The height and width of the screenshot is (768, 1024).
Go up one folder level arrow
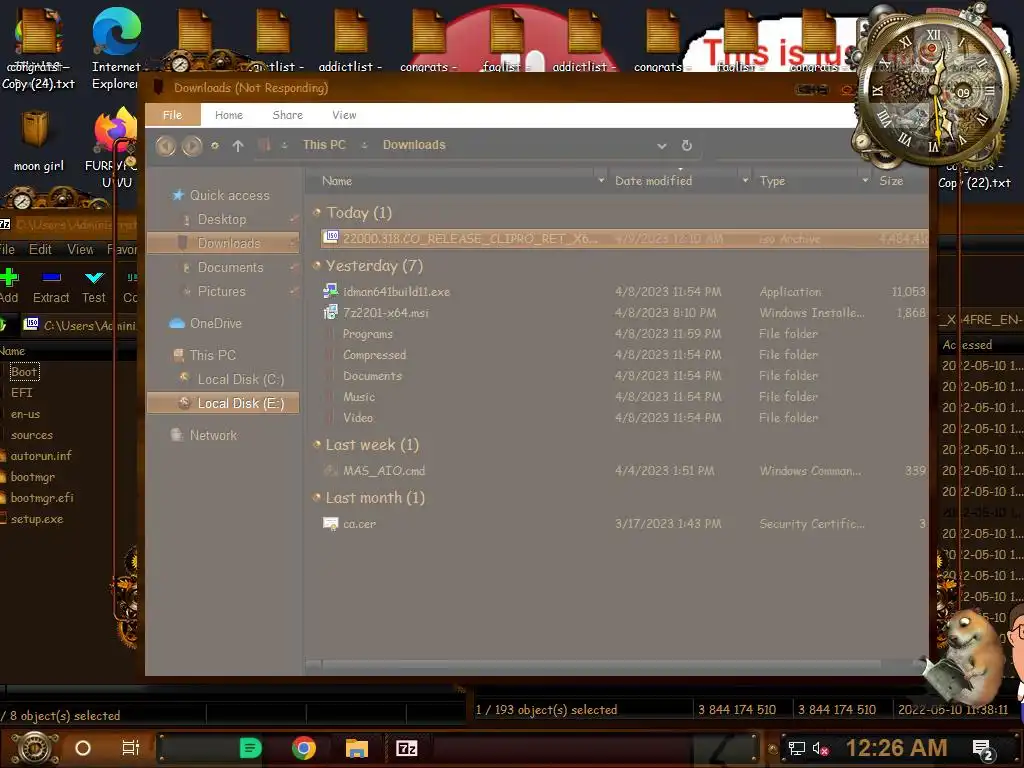pos(238,146)
